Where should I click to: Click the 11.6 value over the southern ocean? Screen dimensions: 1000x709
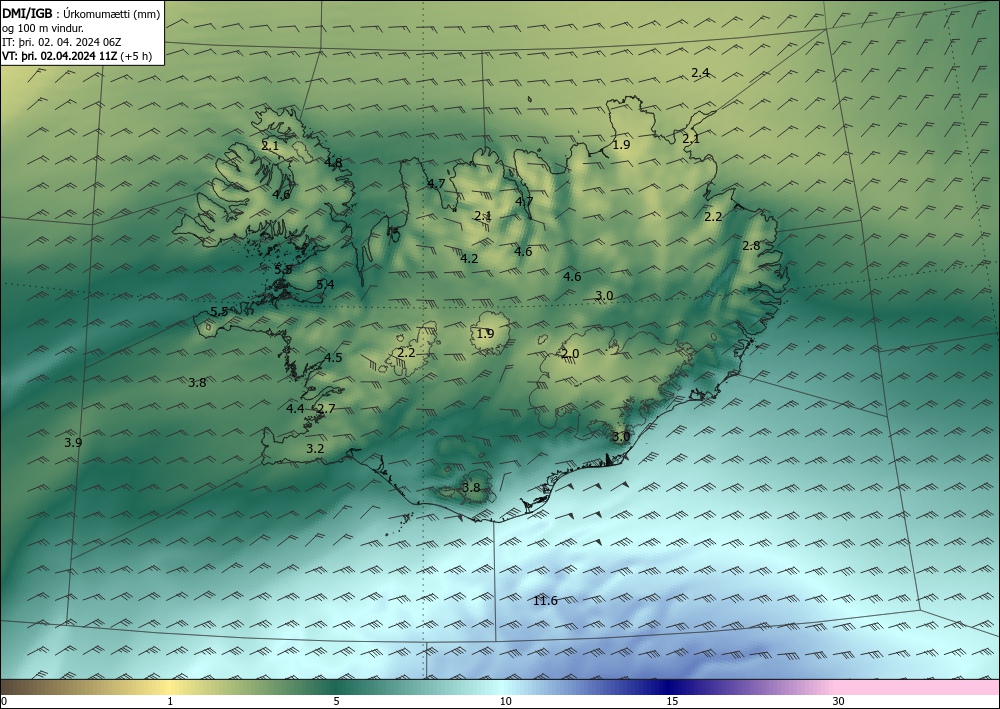click(x=545, y=601)
